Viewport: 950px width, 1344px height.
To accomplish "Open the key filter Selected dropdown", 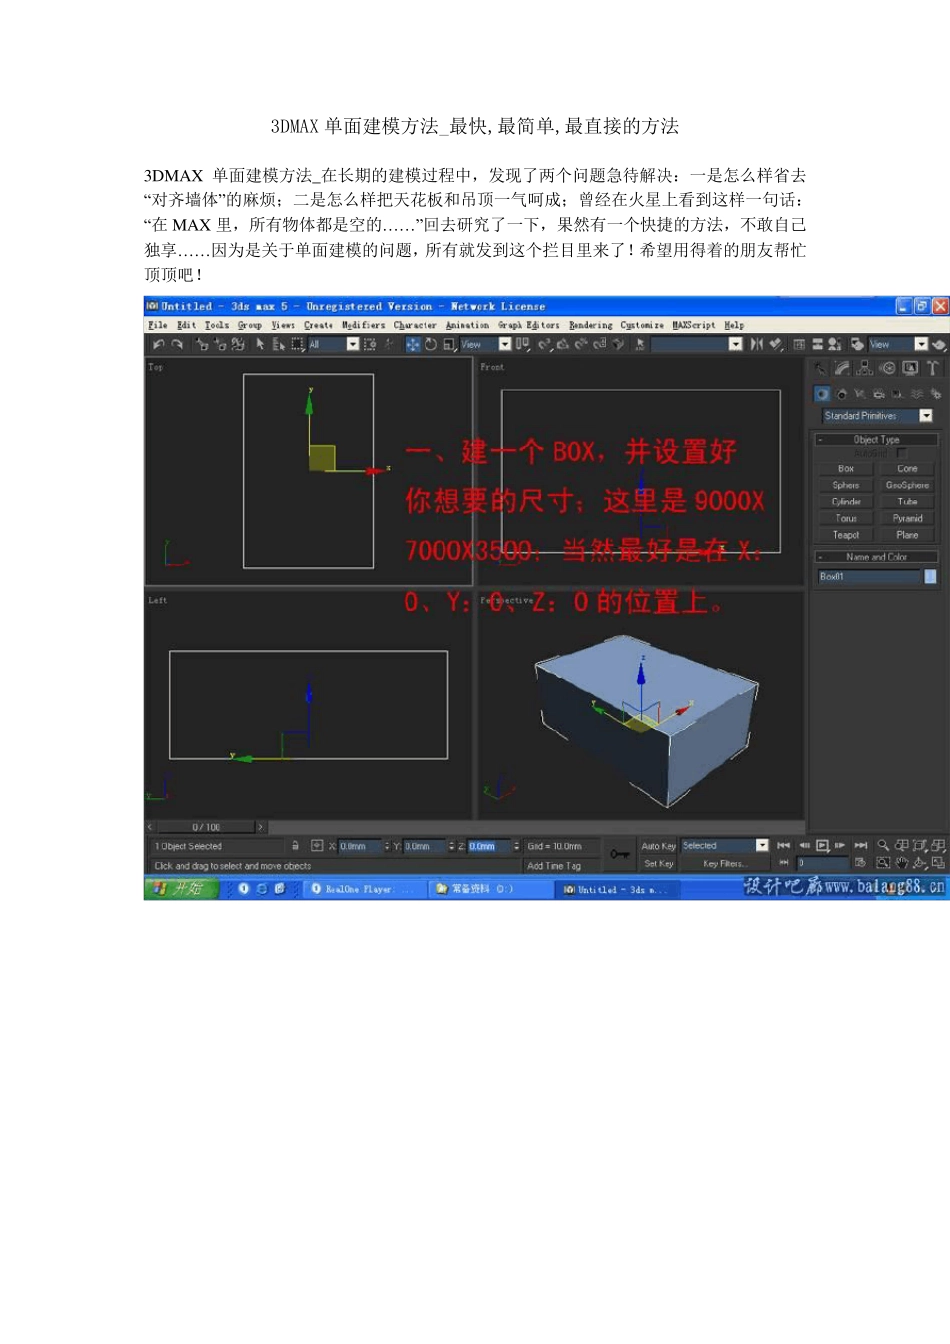I will pyautogui.click(x=725, y=846).
